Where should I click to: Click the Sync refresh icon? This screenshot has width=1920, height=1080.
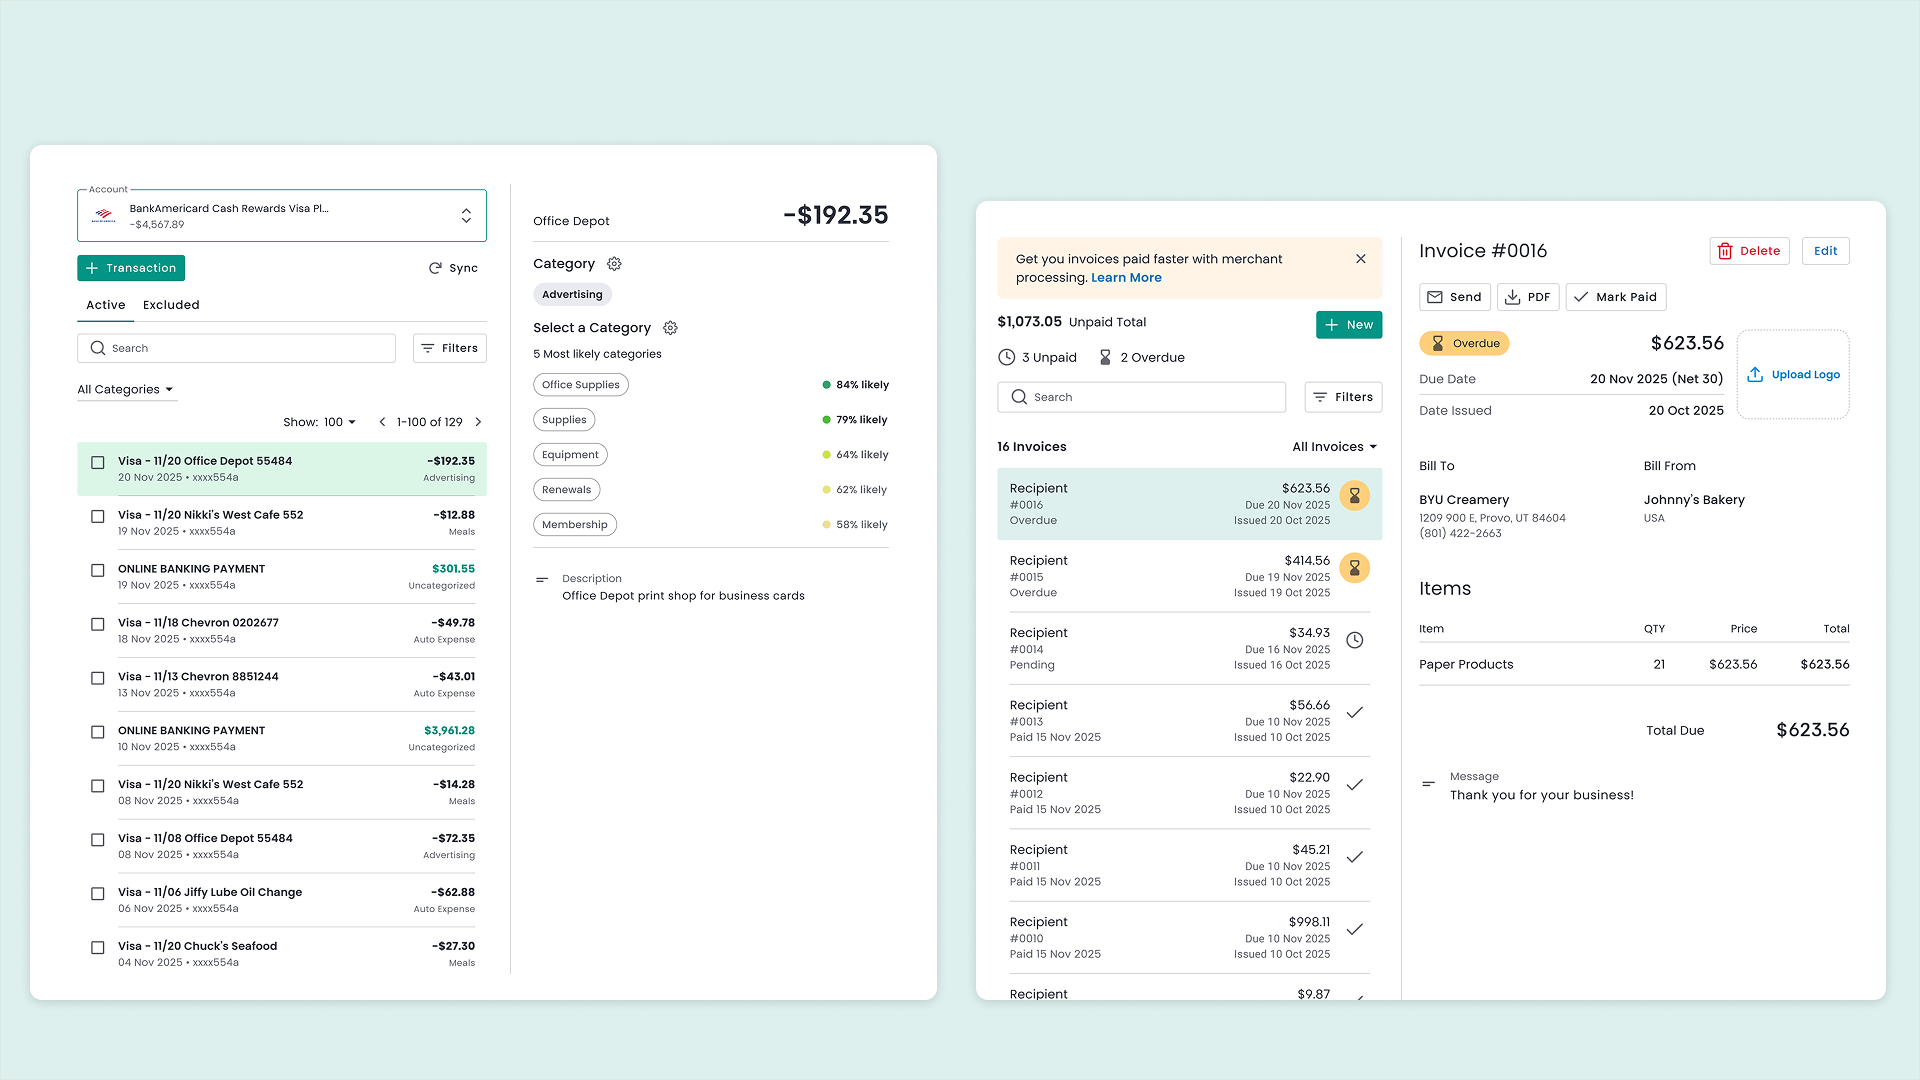pyautogui.click(x=435, y=268)
